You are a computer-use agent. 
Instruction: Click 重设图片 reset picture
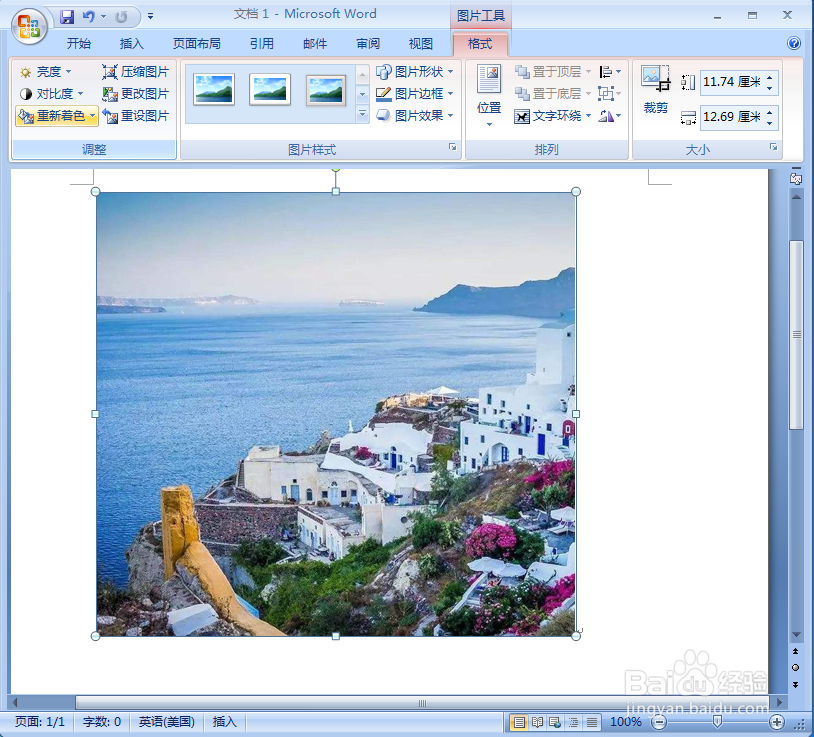[x=135, y=116]
